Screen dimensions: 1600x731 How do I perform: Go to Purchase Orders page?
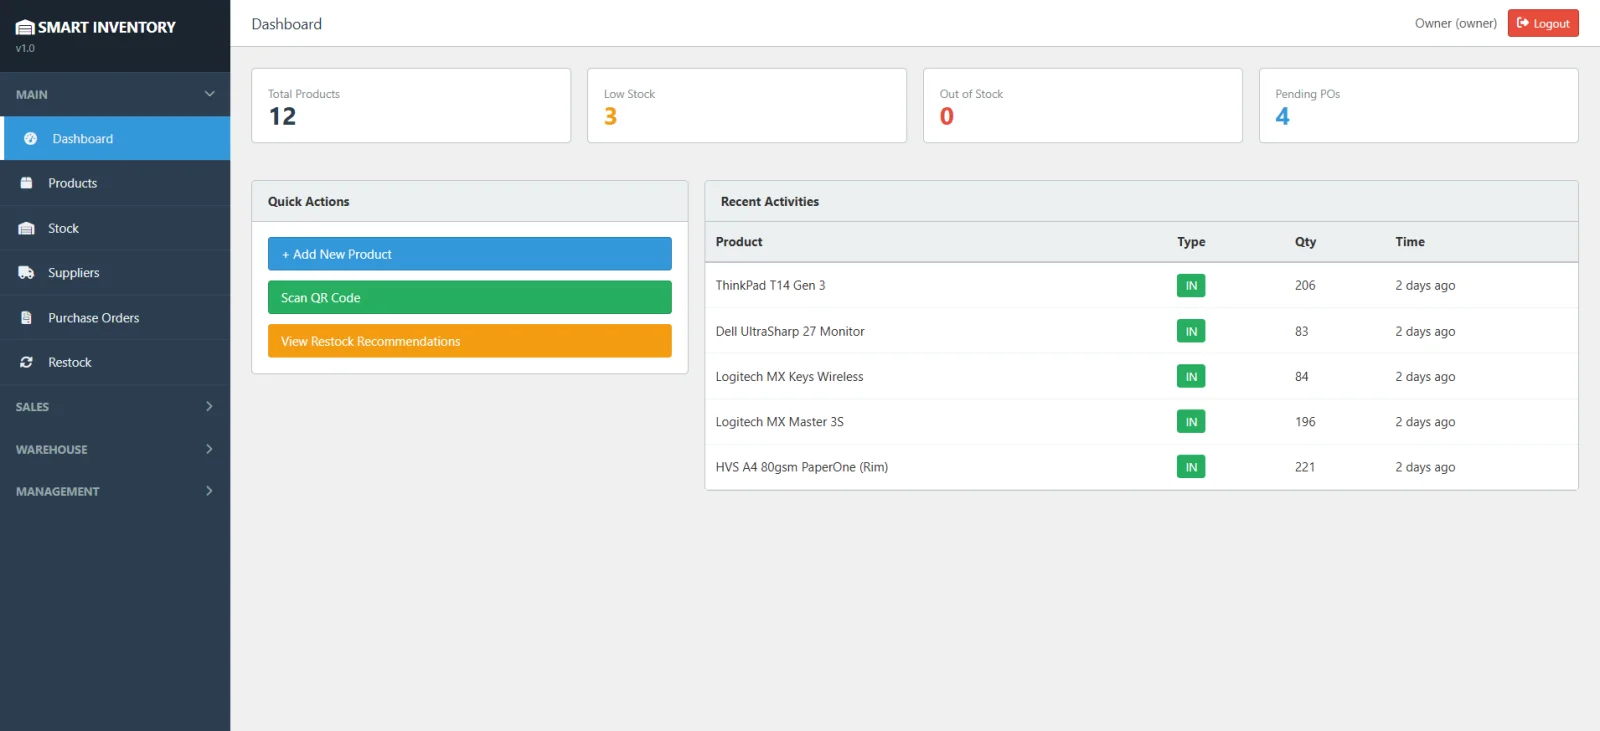(93, 318)
